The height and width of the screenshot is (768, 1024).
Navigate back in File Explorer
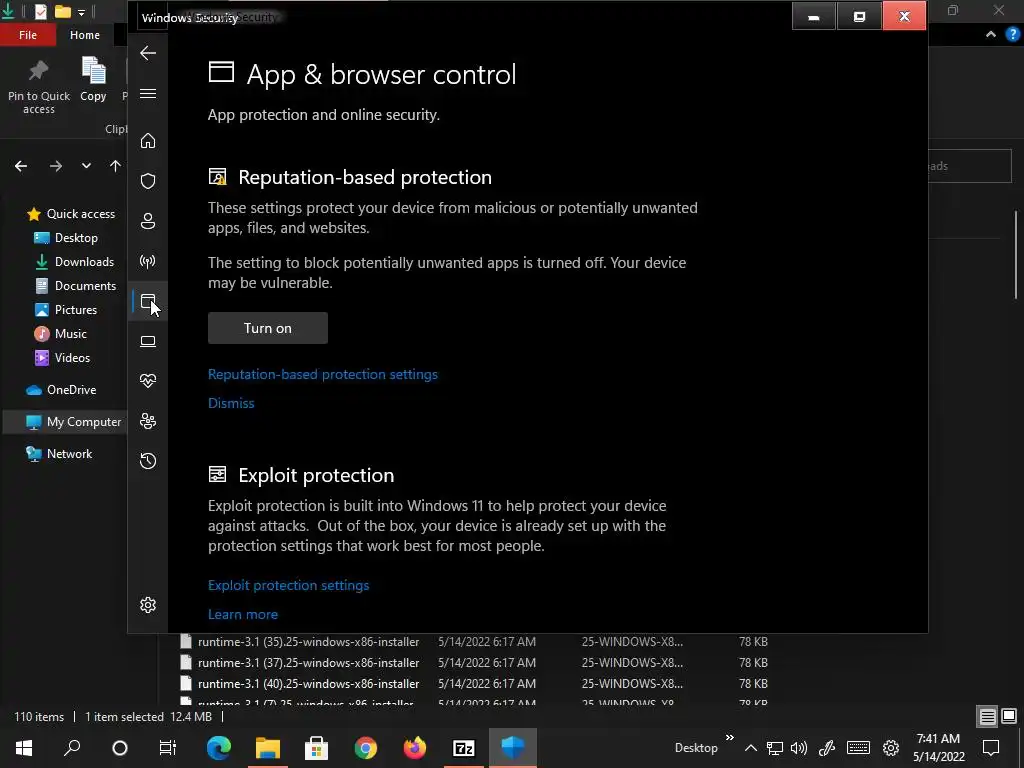point(21,166)
